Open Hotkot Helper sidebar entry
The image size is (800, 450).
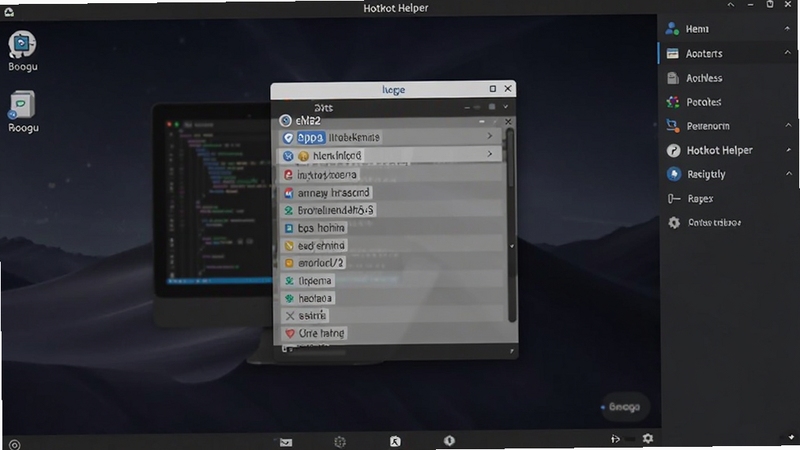coord(719,151)
